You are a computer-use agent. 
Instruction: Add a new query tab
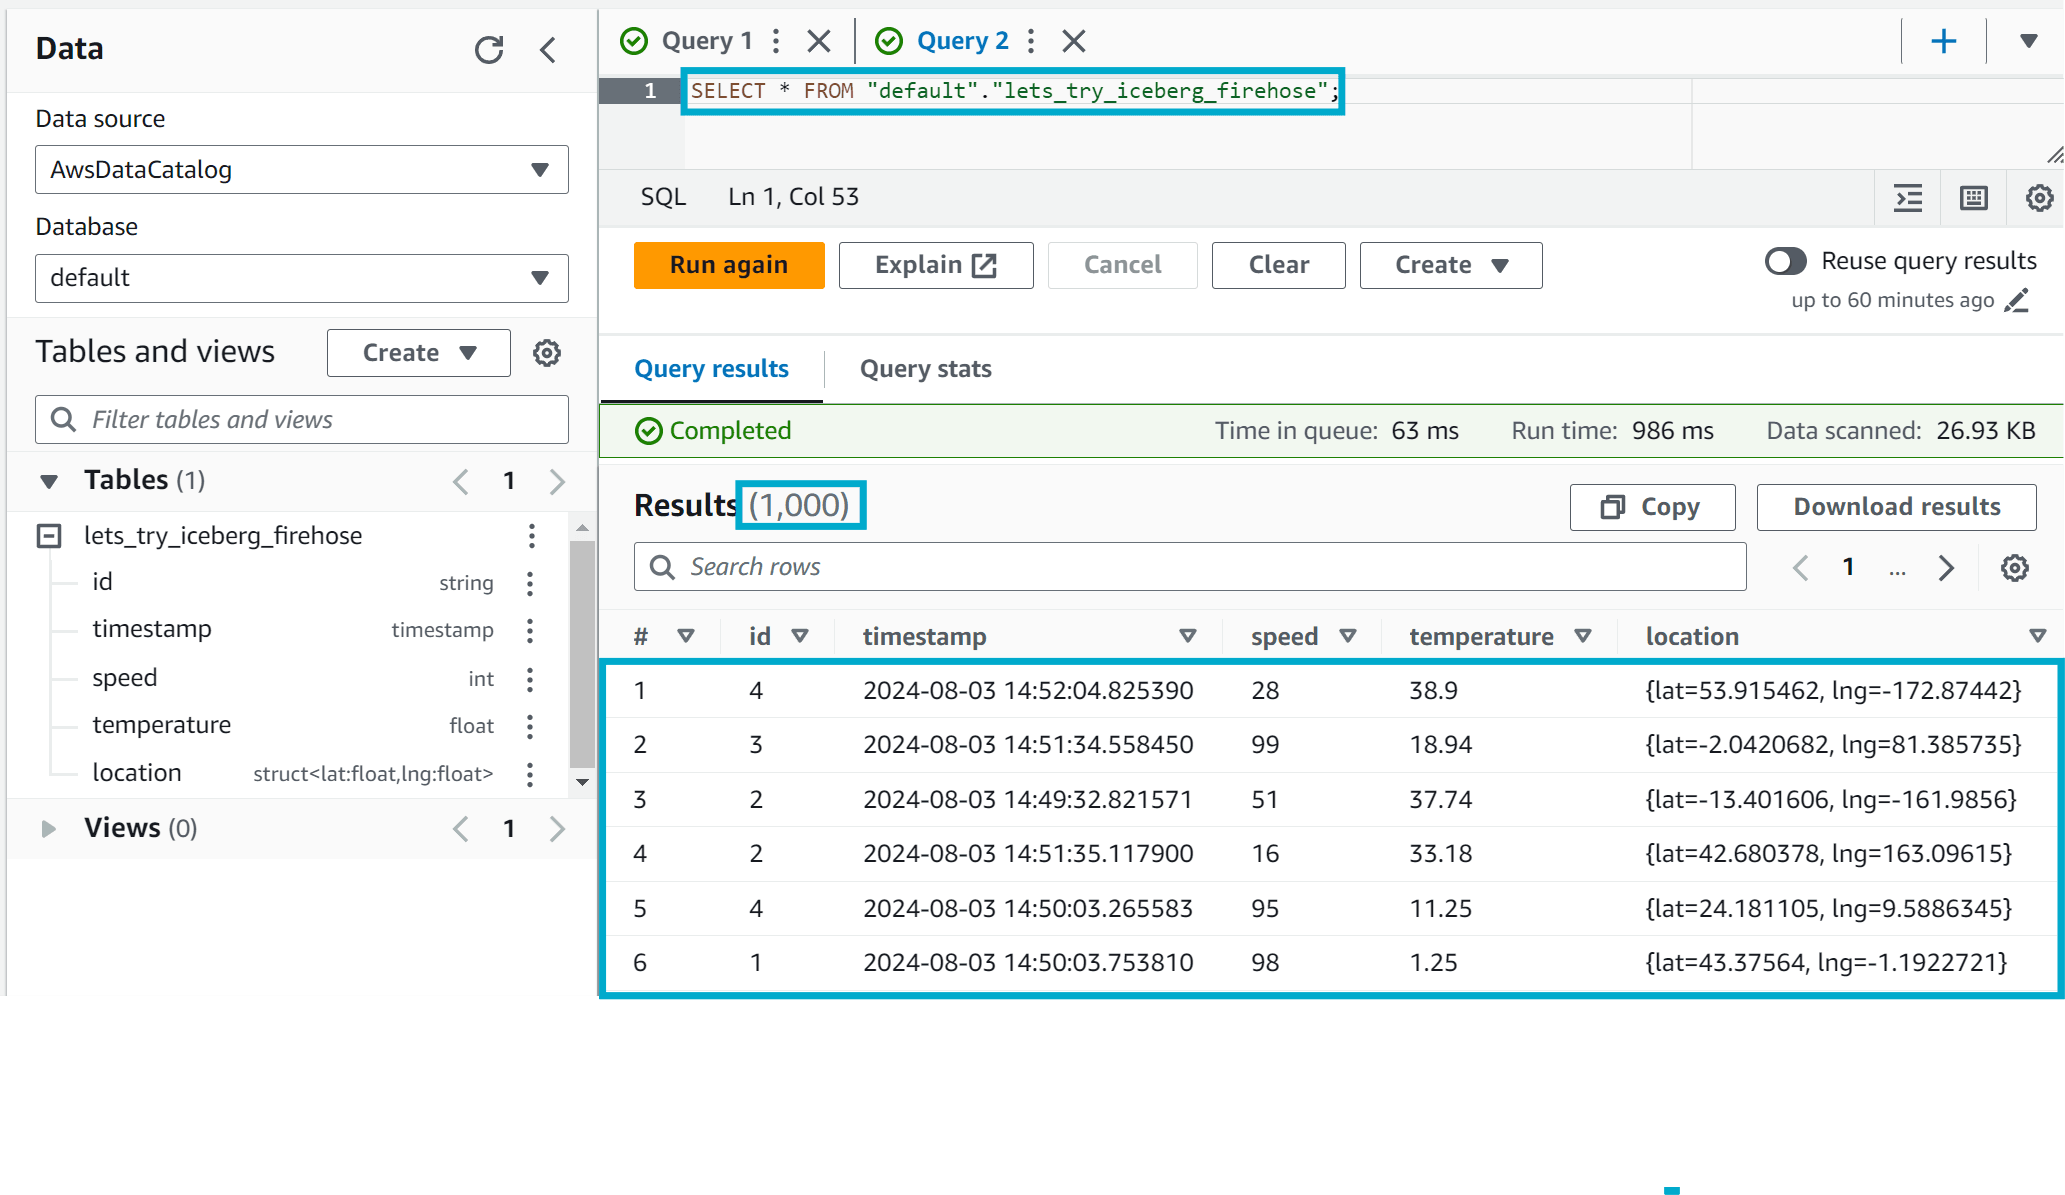(1943, 41)
